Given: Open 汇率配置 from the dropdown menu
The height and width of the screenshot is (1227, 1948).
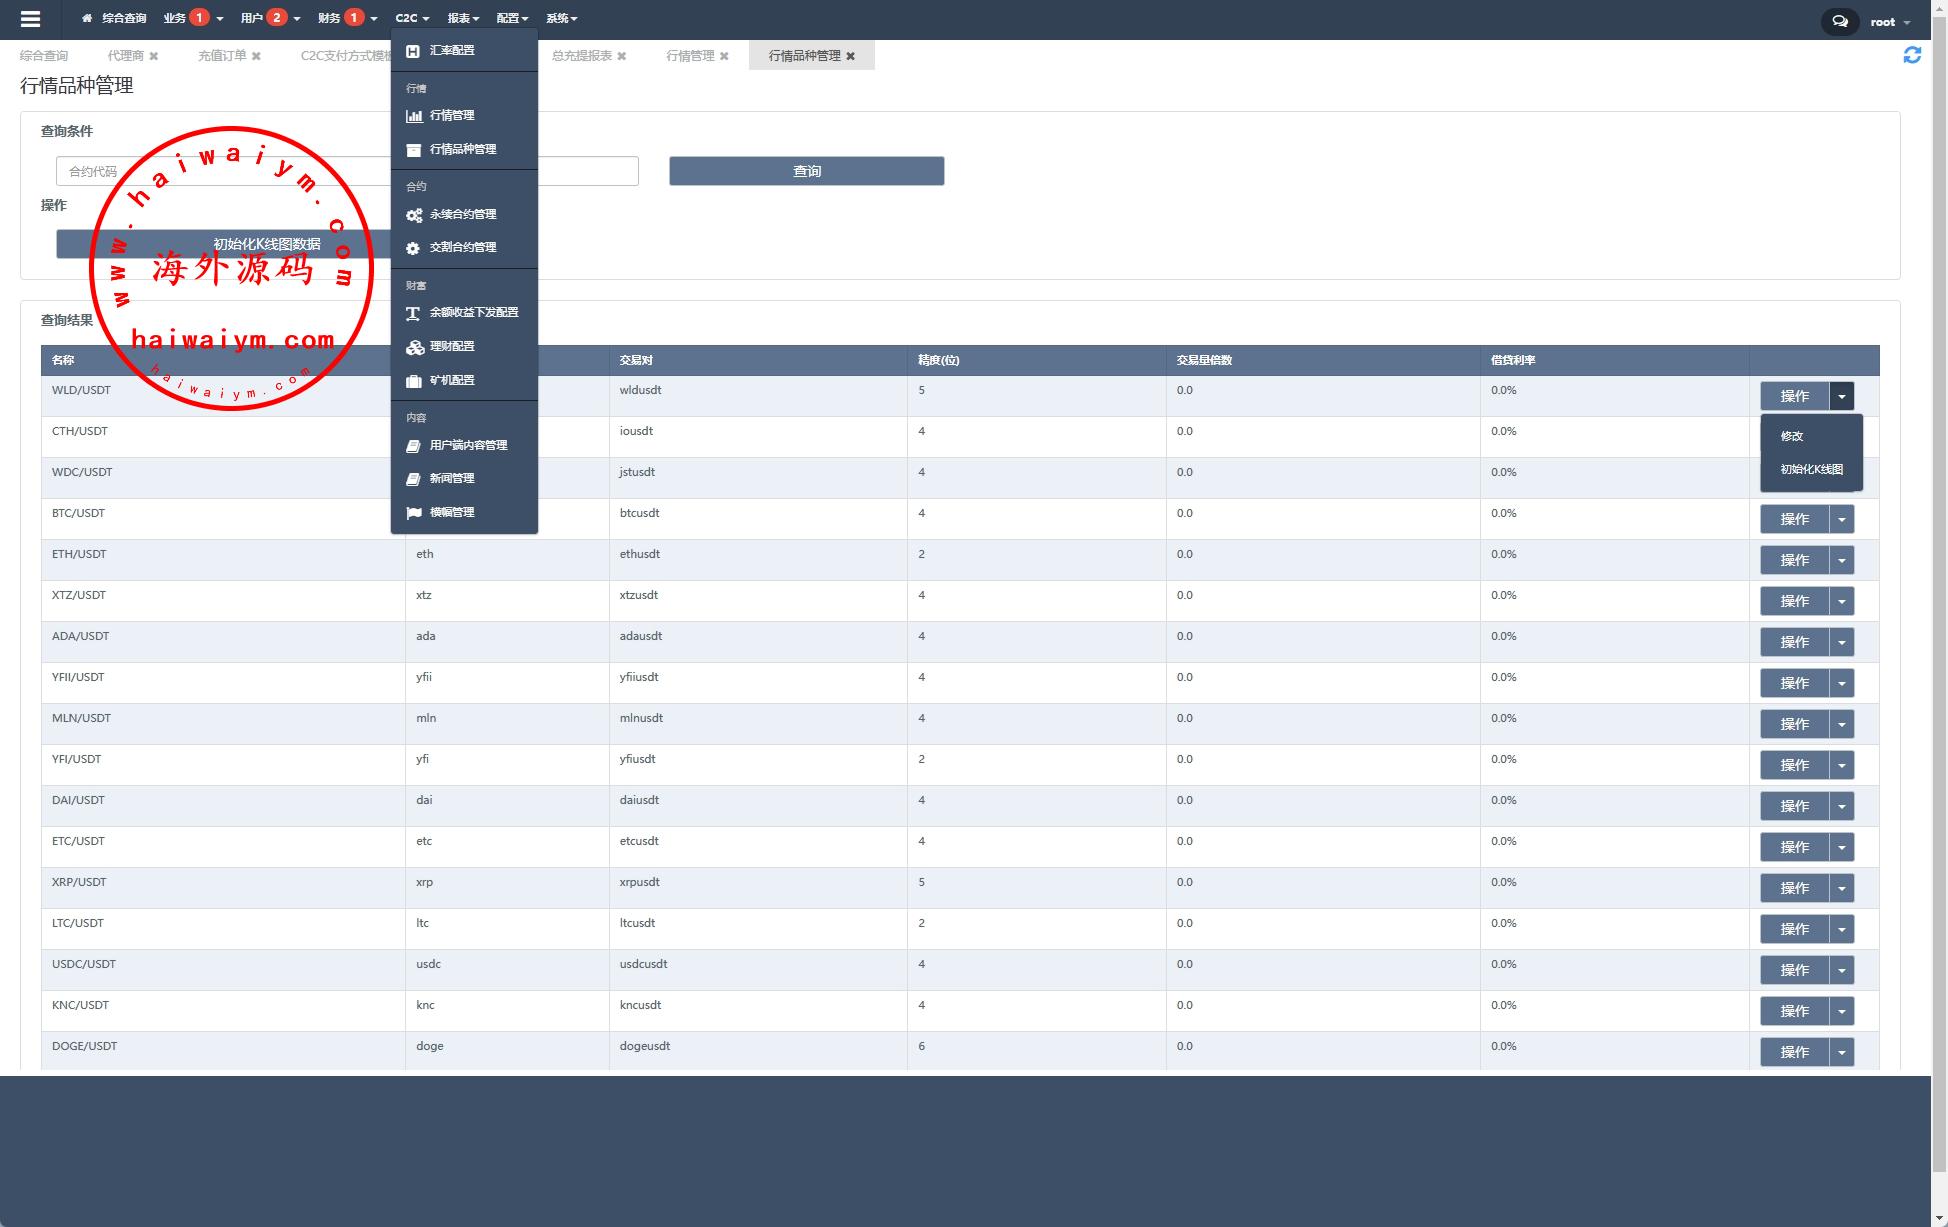Looking at the screenshot, I should coord(452,50).
